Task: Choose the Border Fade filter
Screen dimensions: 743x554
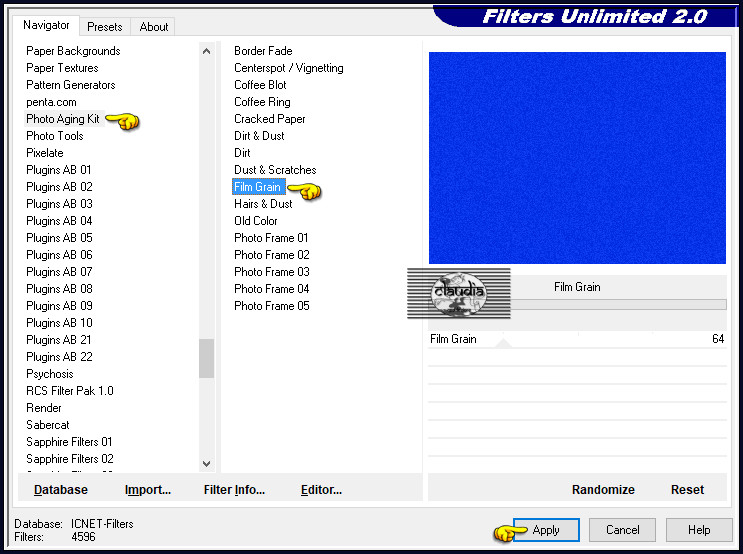Action: pyautogui.click(x=263, y=51)
